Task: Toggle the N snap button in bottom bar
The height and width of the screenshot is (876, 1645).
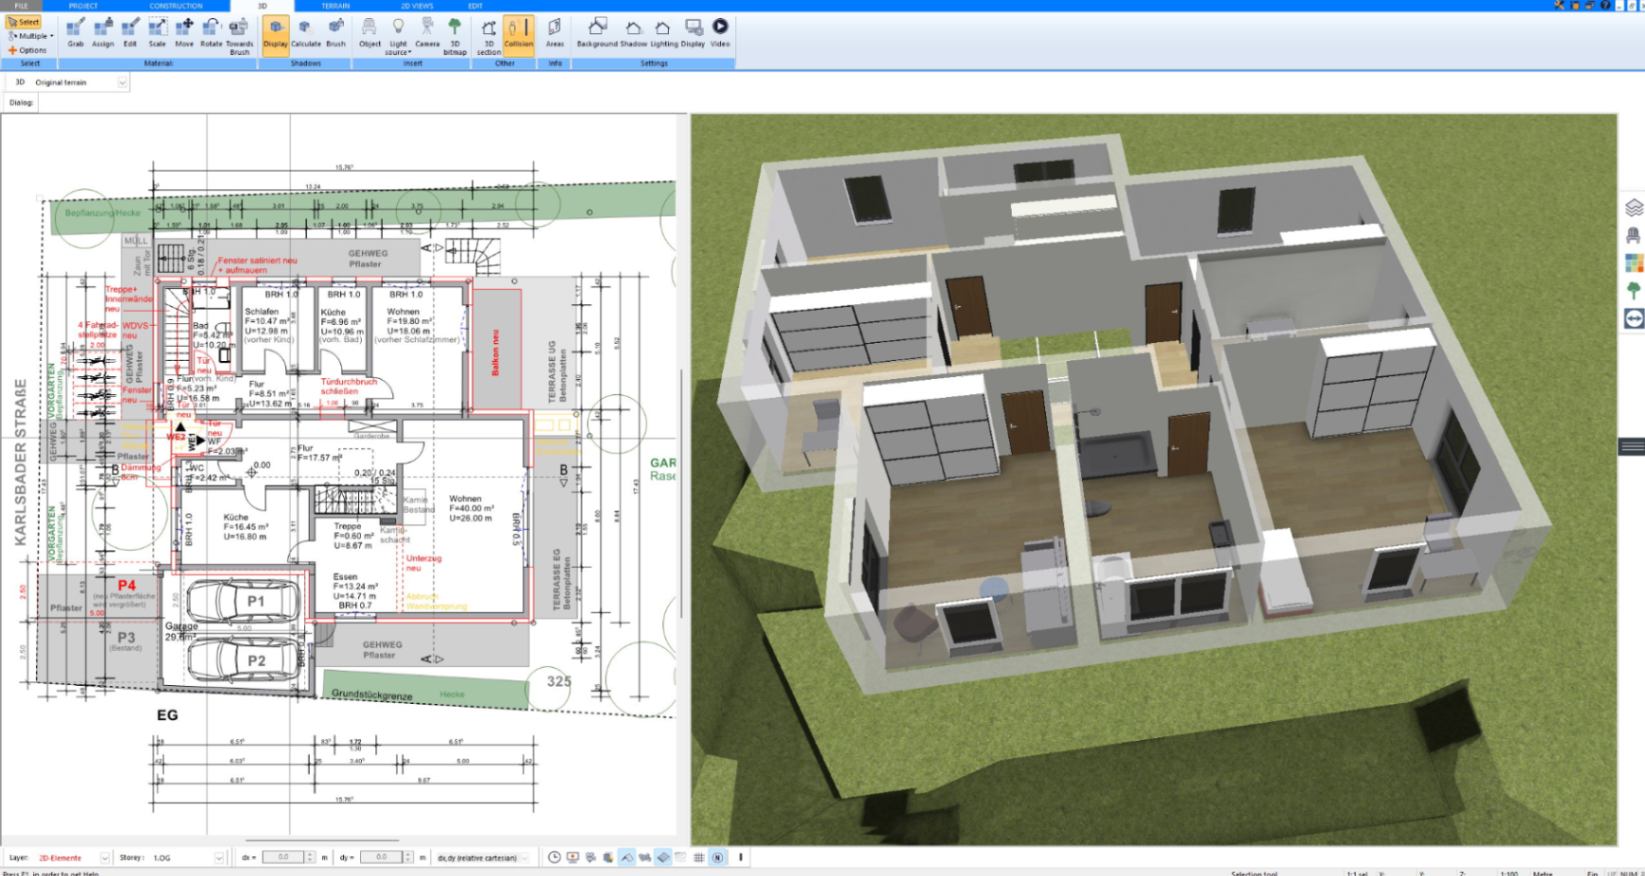Action: click(x=718, y=857)
